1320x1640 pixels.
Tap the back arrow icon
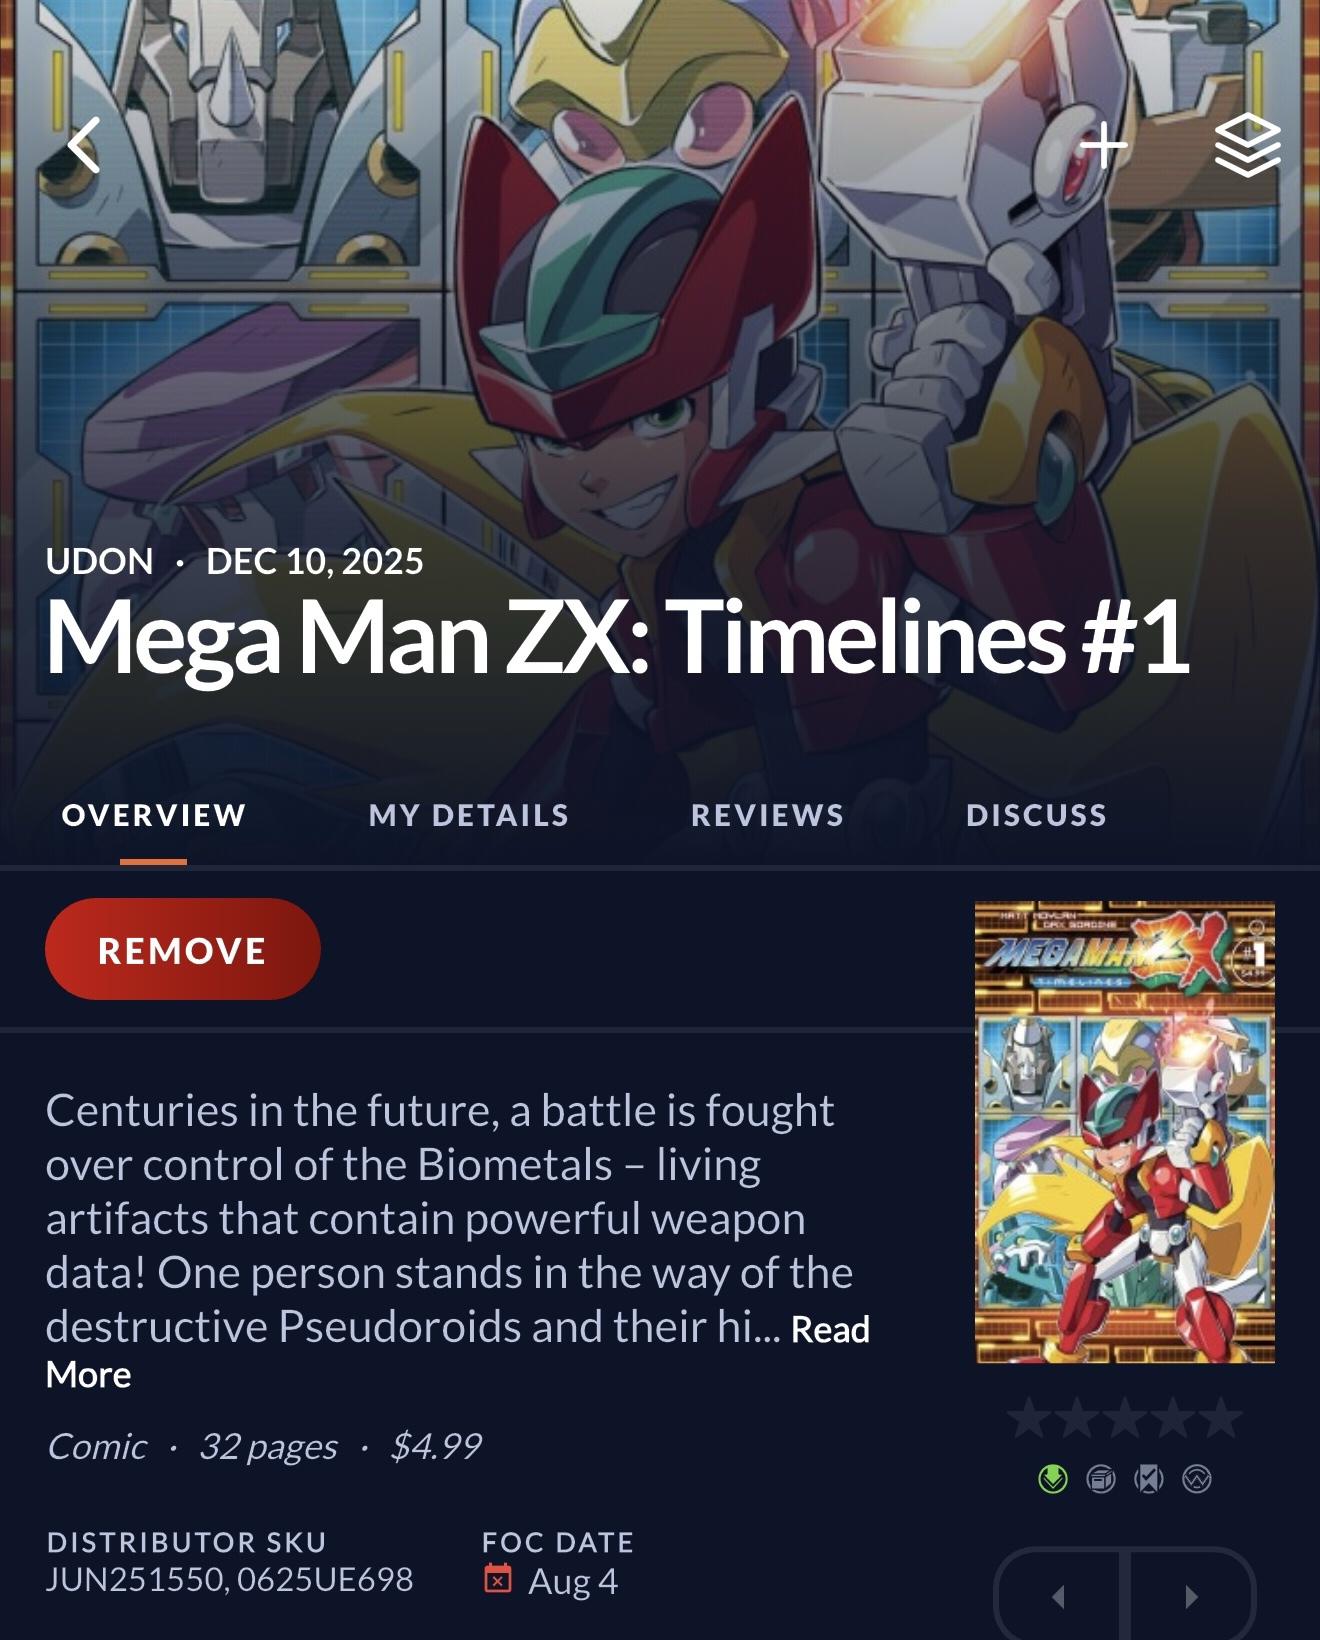point(84,145)
